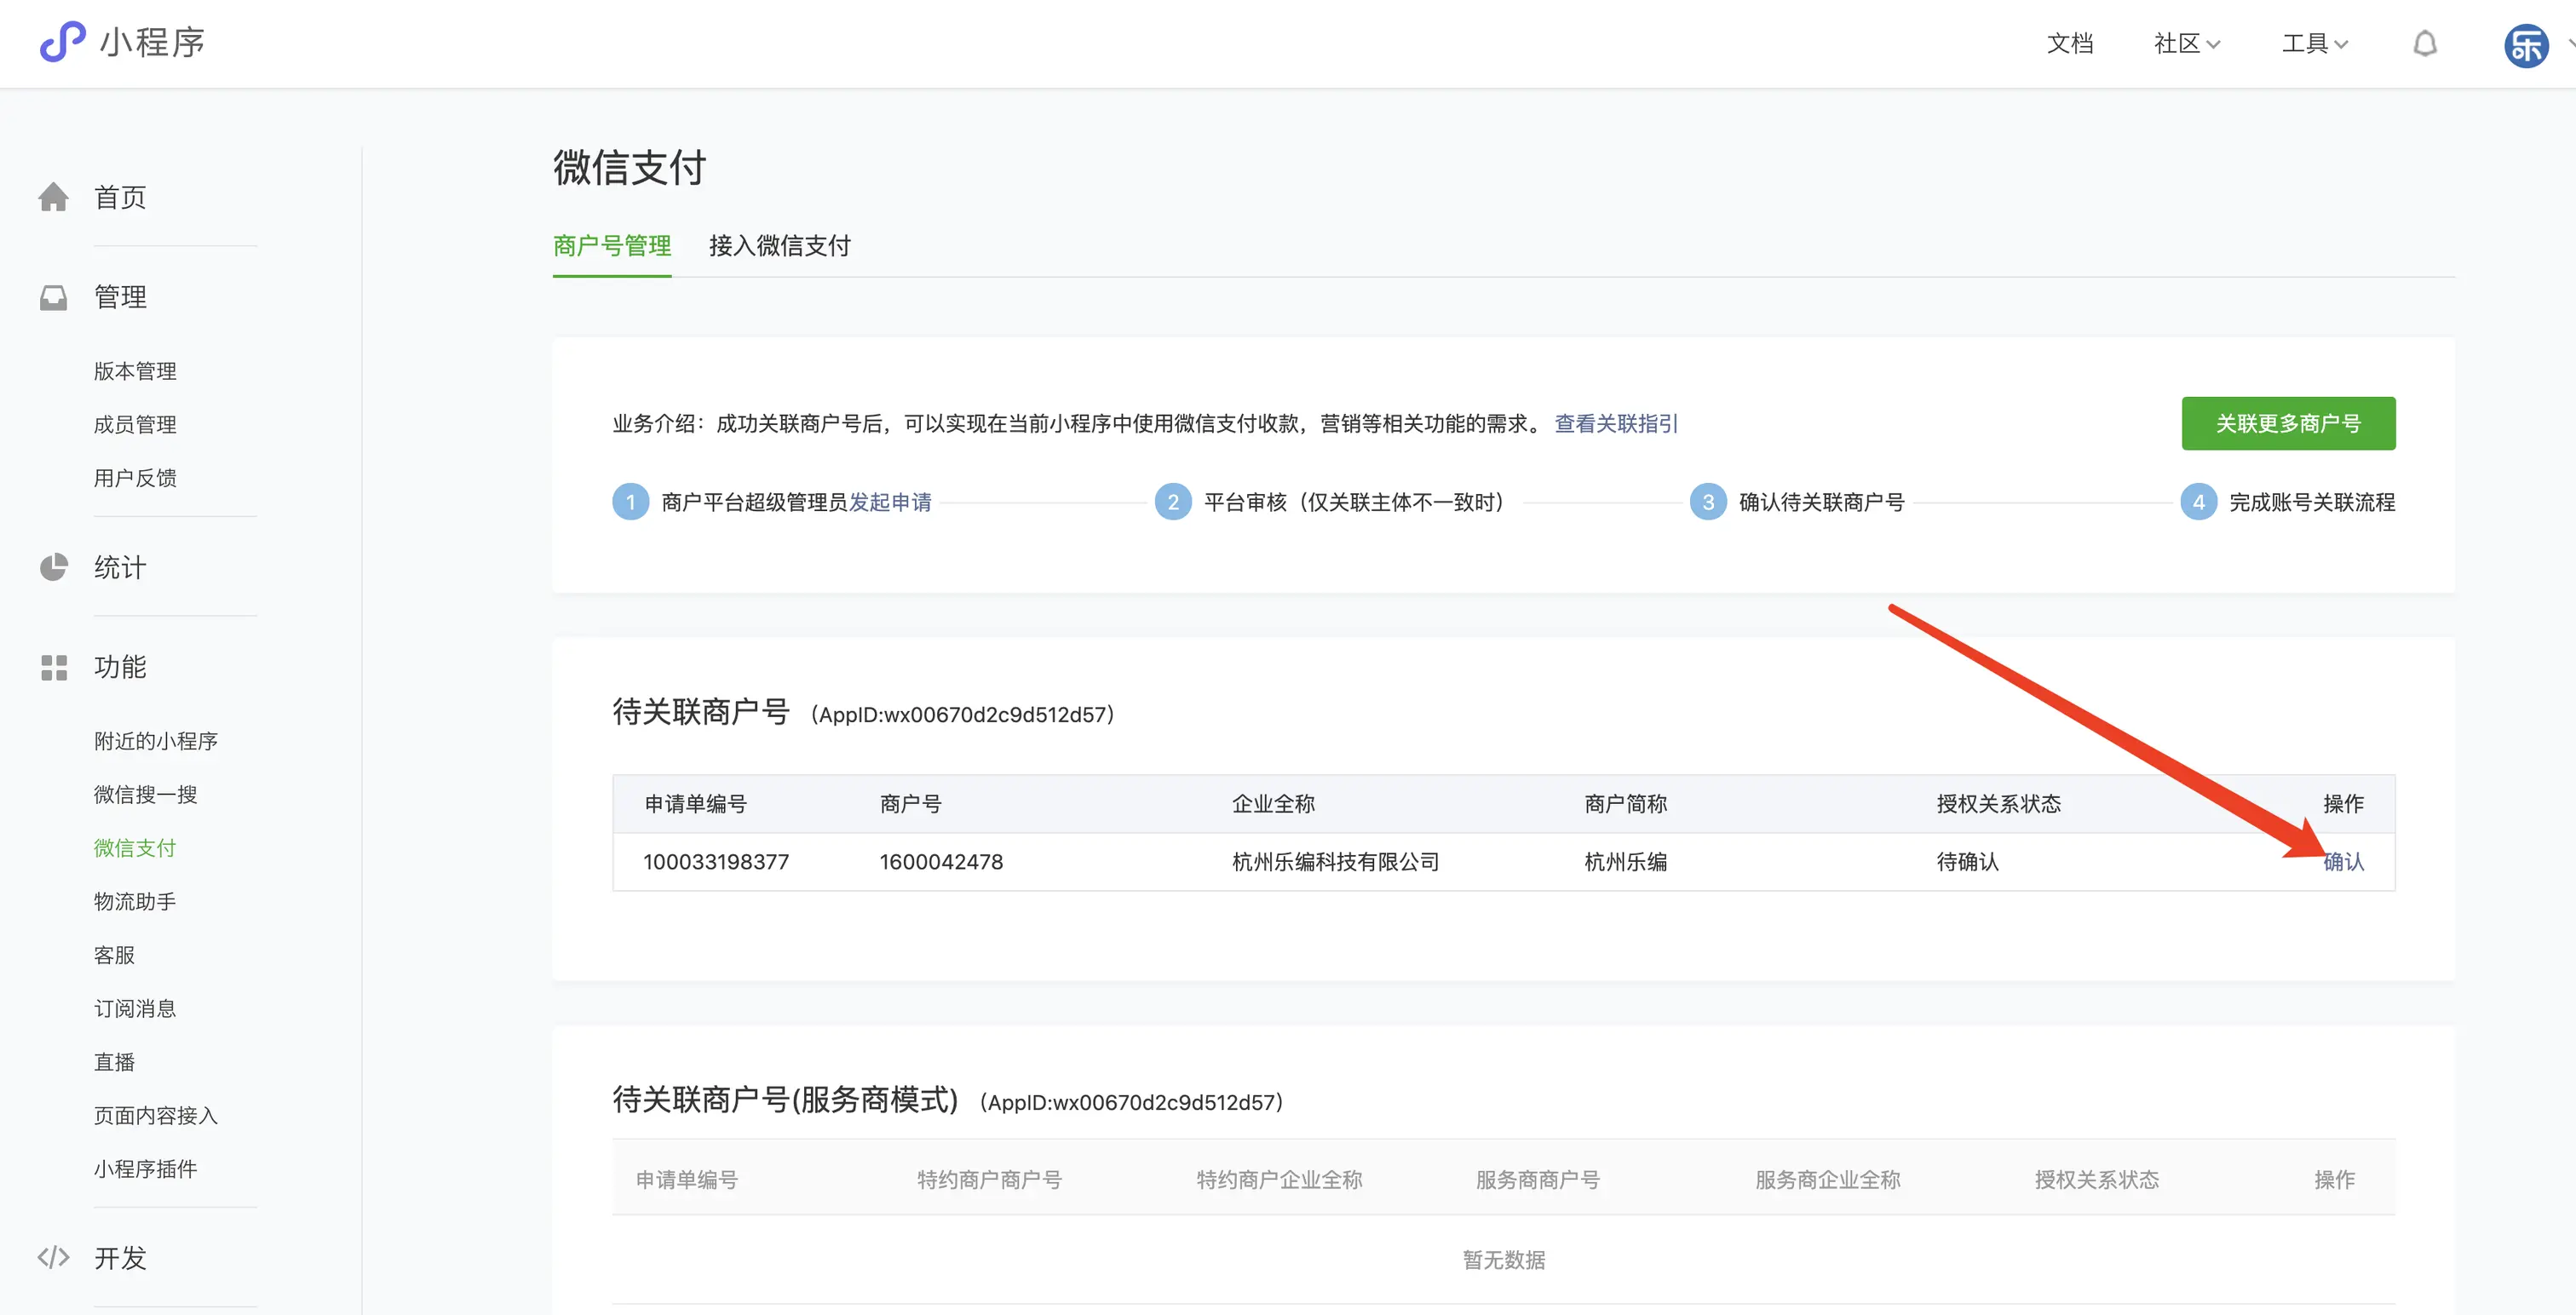Go to 物流助手 in the sidebar
Image resolution: width=2576 pixels, height=1315 pixels.
coord(135,902)
